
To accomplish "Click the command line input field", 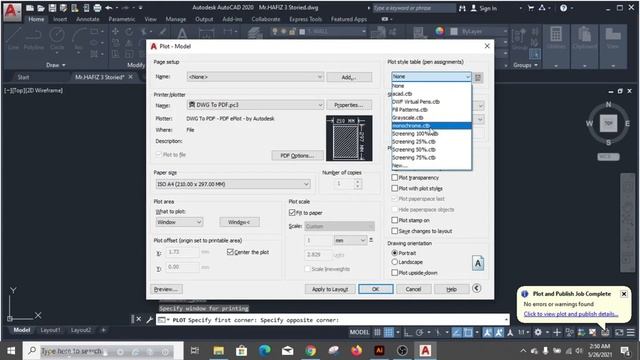I will point(333,320).
